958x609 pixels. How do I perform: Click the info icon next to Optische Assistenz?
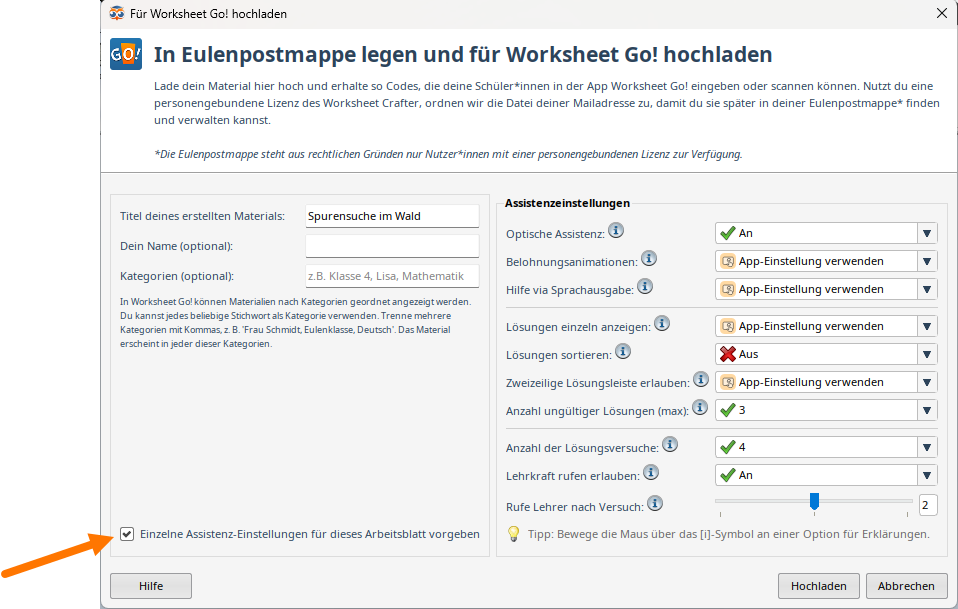616,230
